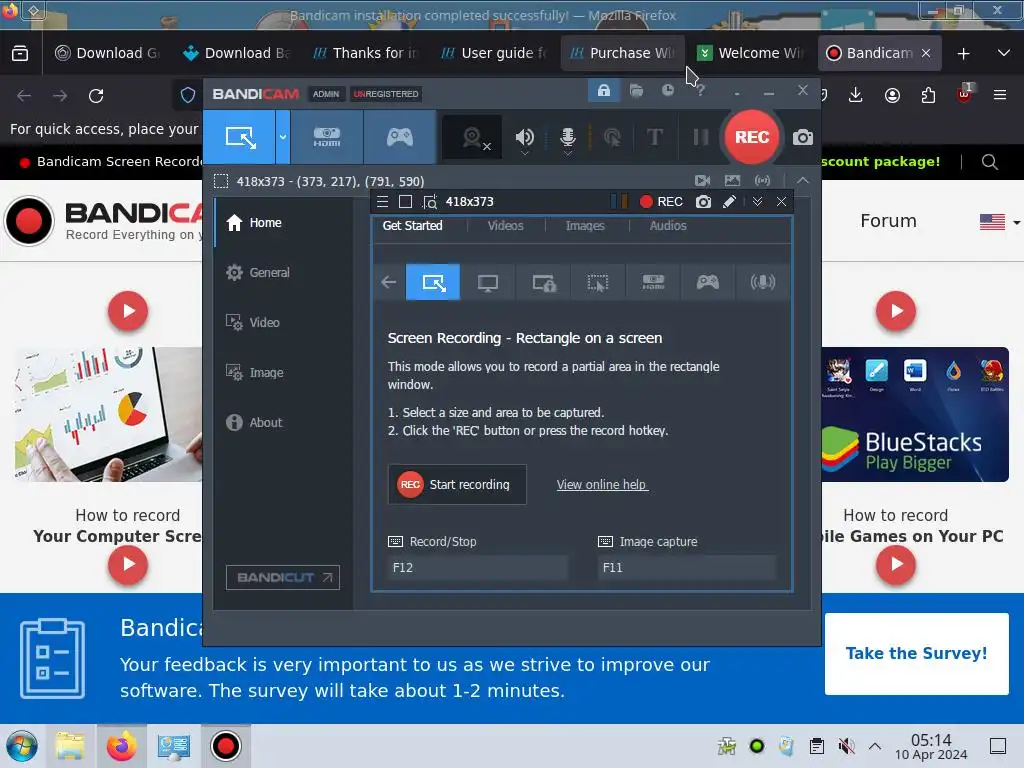Click the 418x373 size label on the rectangle bar
The height and width of the screenshot is (768, 1024).
[x=470, y=201]
